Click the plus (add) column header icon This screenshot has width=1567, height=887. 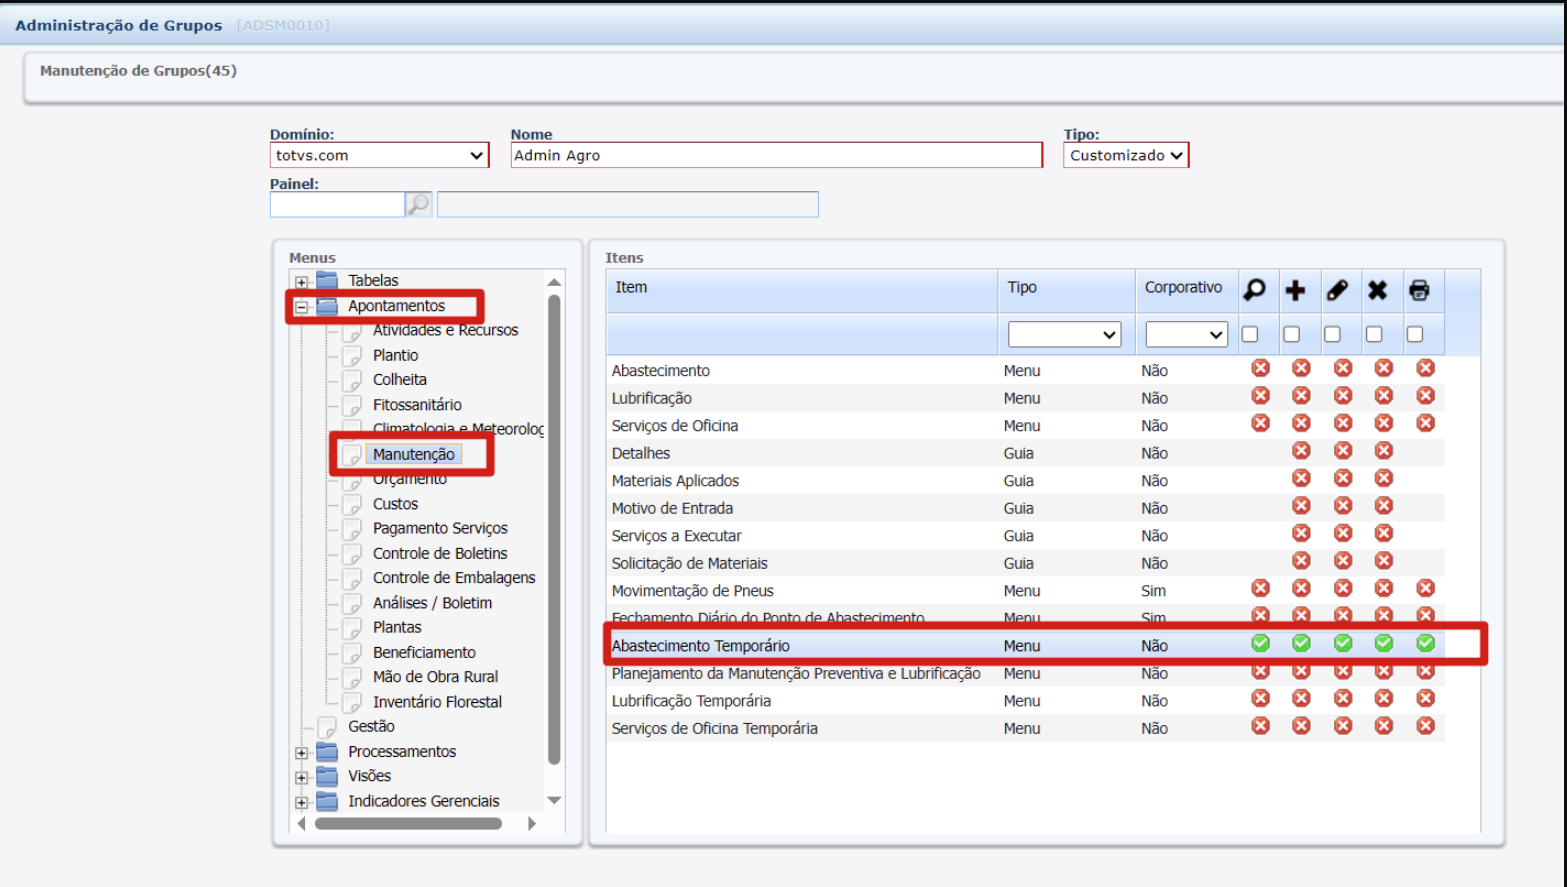click(x=1295, y=290)
